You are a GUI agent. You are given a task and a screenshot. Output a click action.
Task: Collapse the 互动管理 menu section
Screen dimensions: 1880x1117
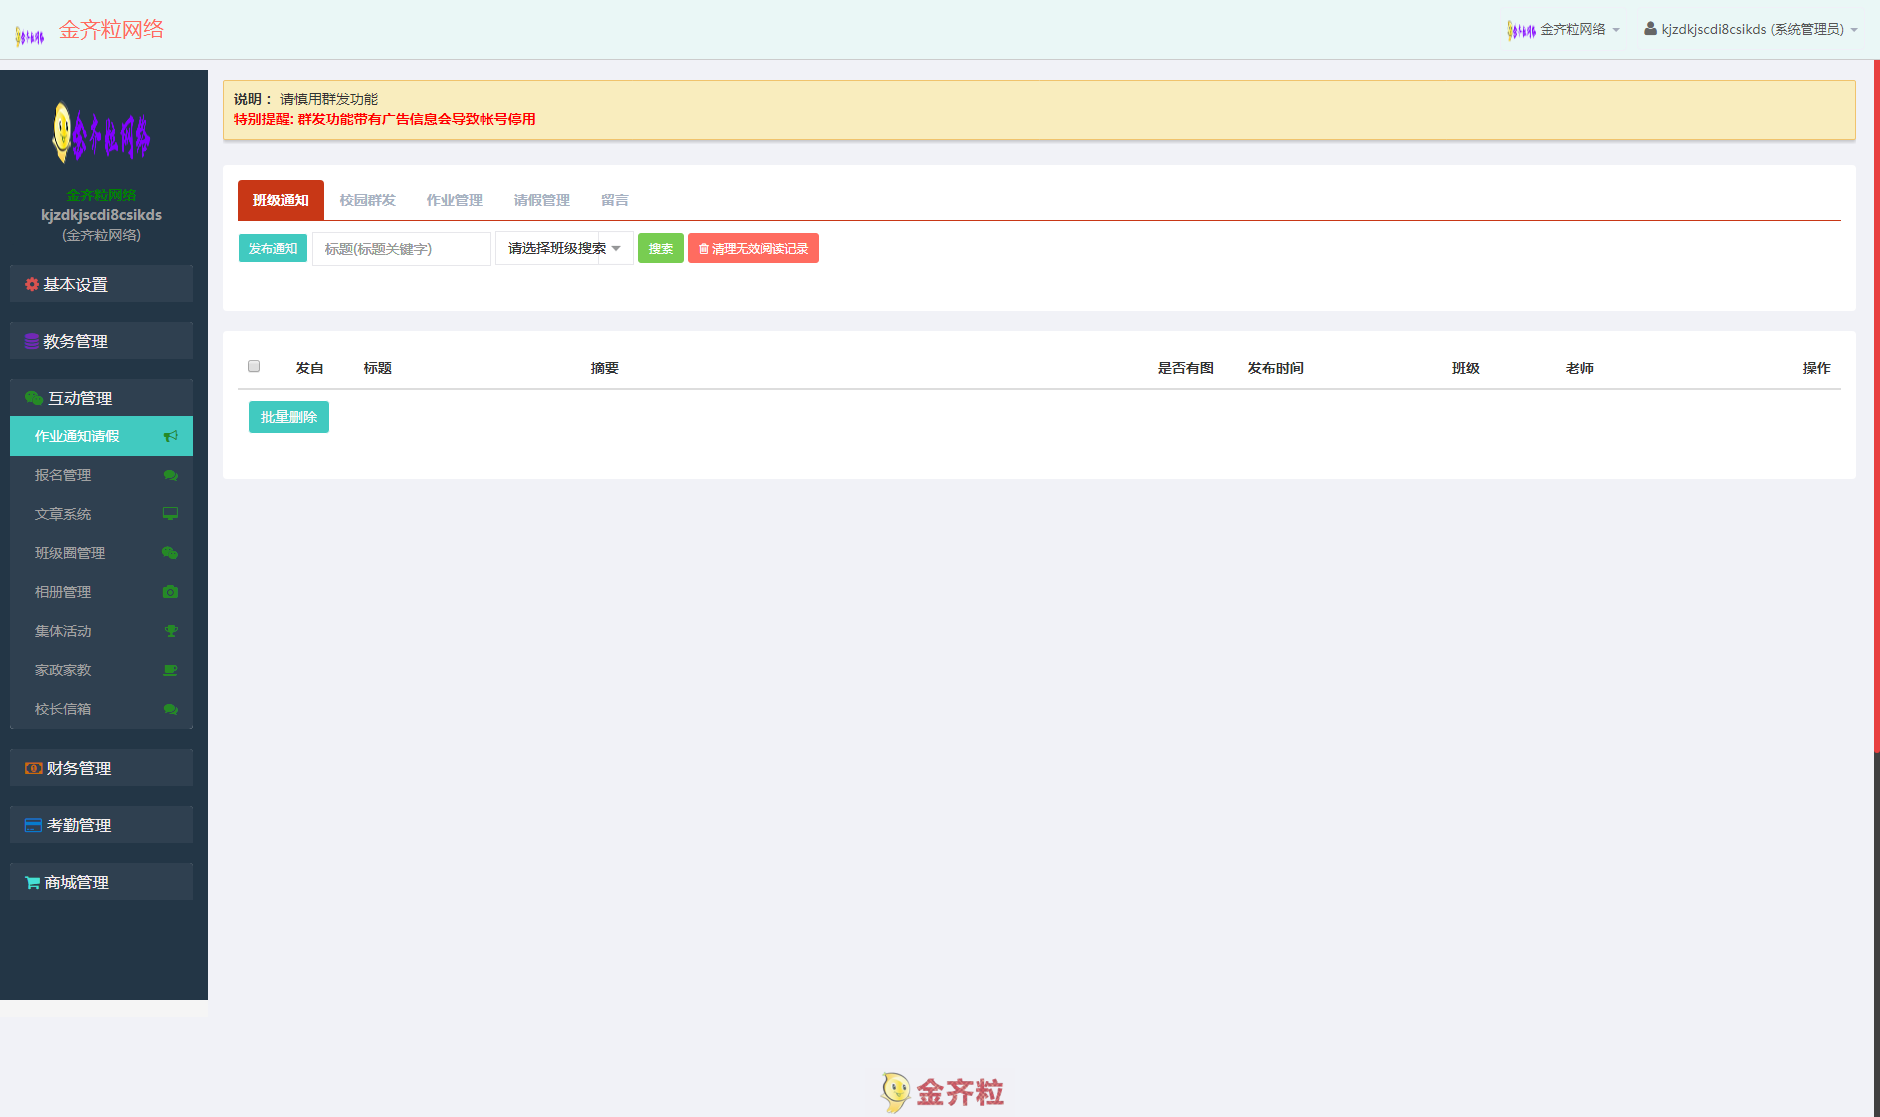click(101, 398)
